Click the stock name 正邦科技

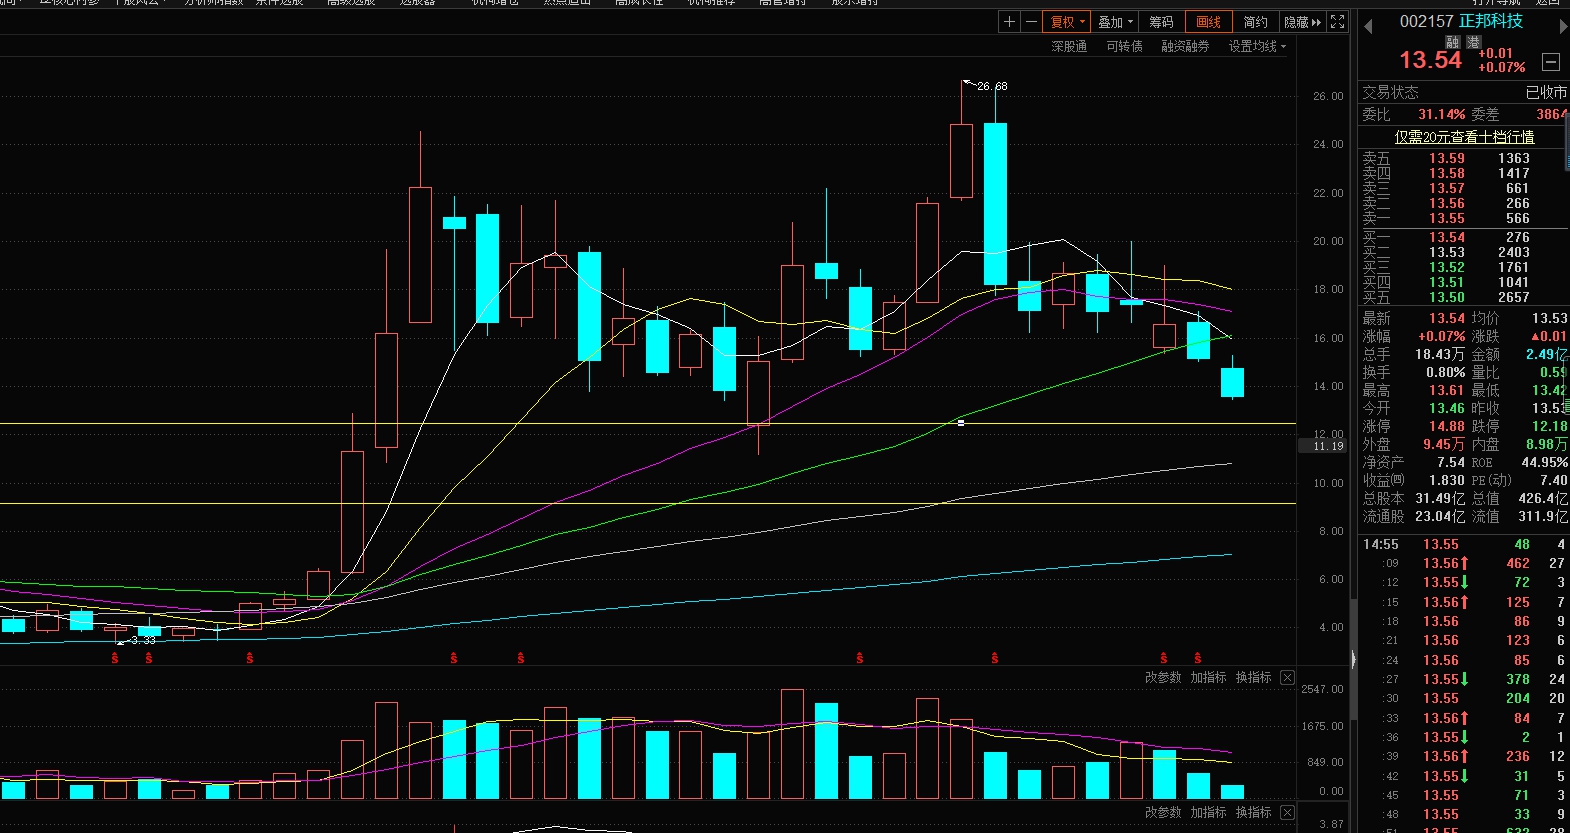[x=1491, y=21]
